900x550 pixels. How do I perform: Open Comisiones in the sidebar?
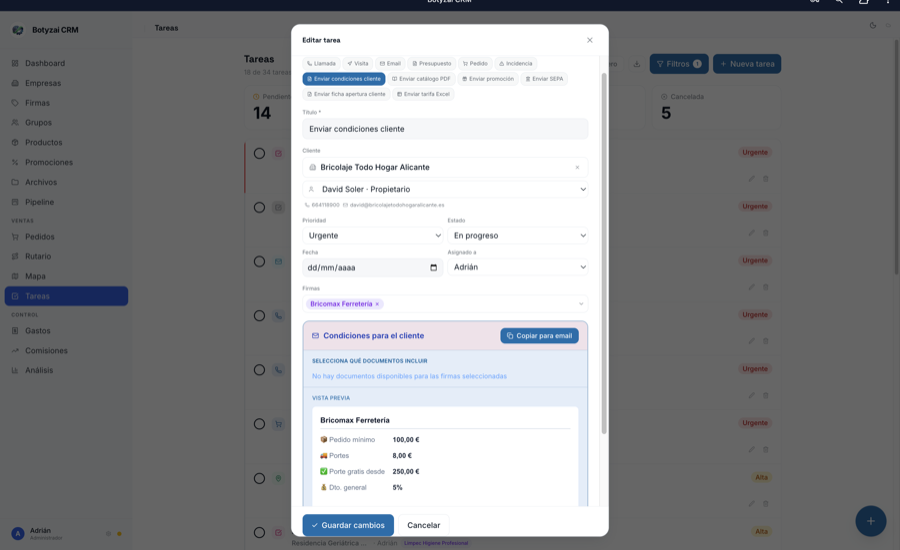click(x=66, y=351)
